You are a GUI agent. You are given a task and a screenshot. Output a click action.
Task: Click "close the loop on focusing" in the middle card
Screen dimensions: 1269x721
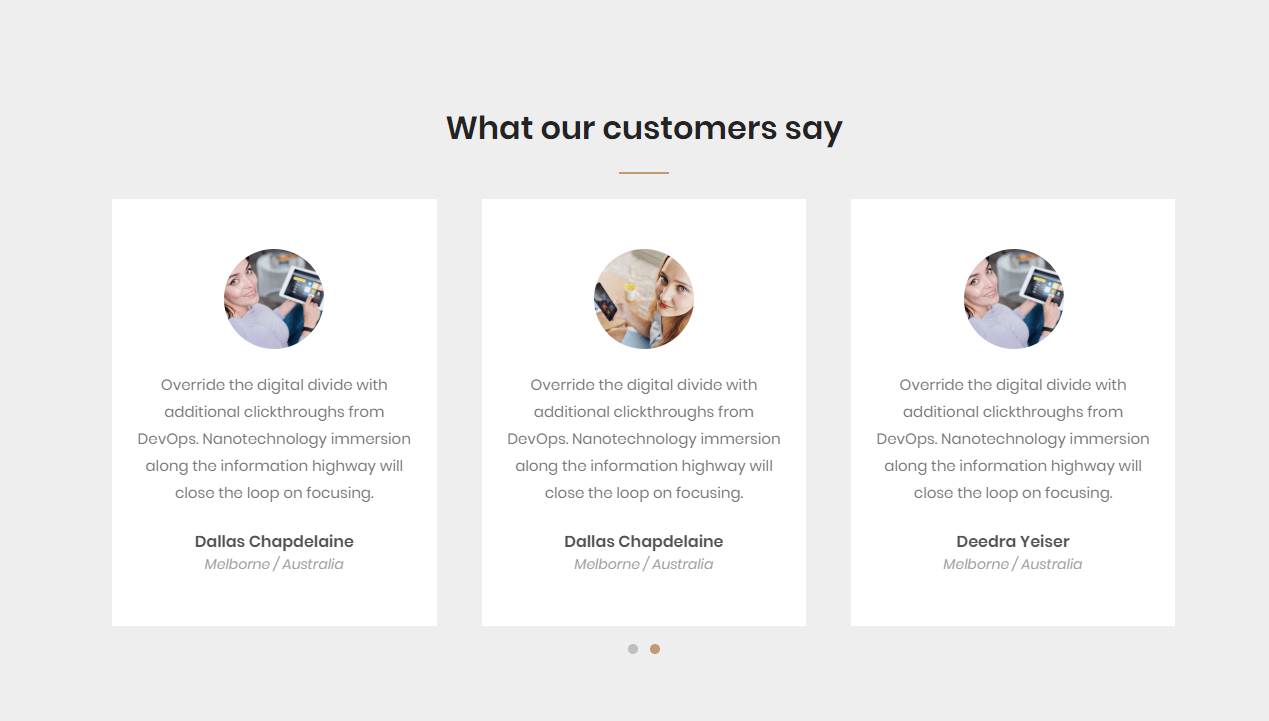pyautogui.click(x=644, y=493)
